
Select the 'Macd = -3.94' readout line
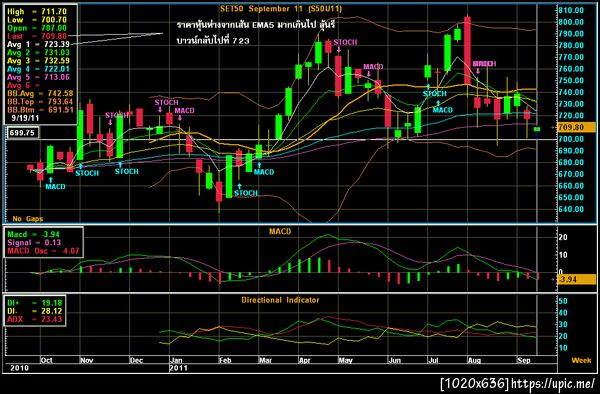(x=34, y=234)
